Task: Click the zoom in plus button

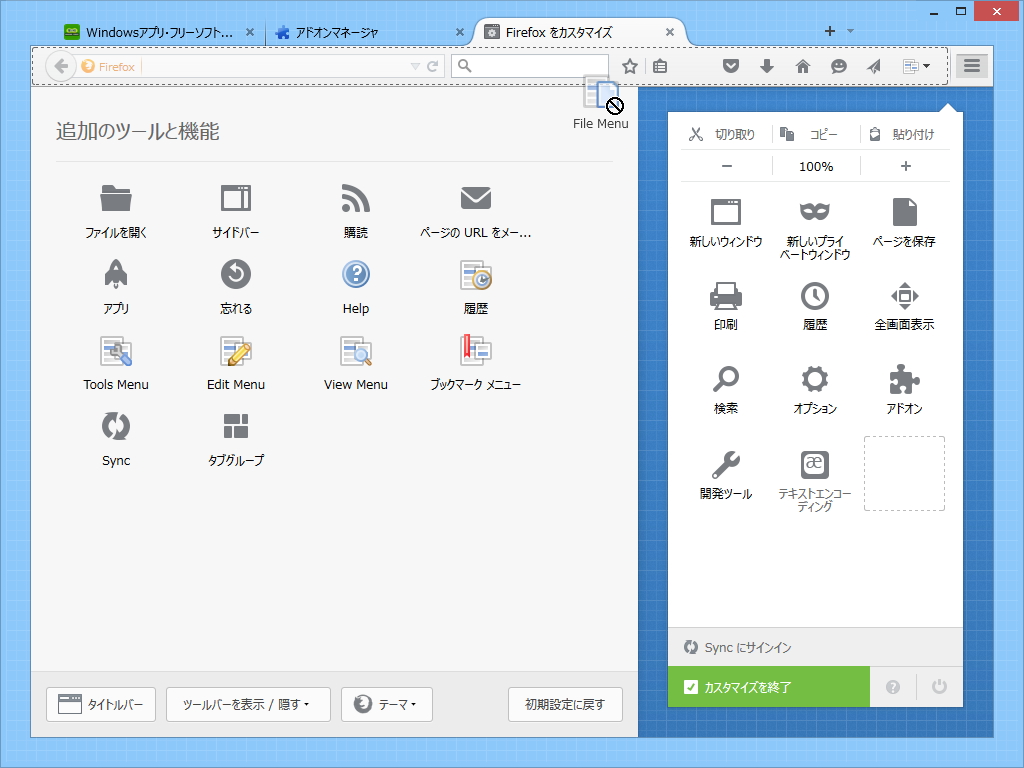Action: [x=905, y=166]
